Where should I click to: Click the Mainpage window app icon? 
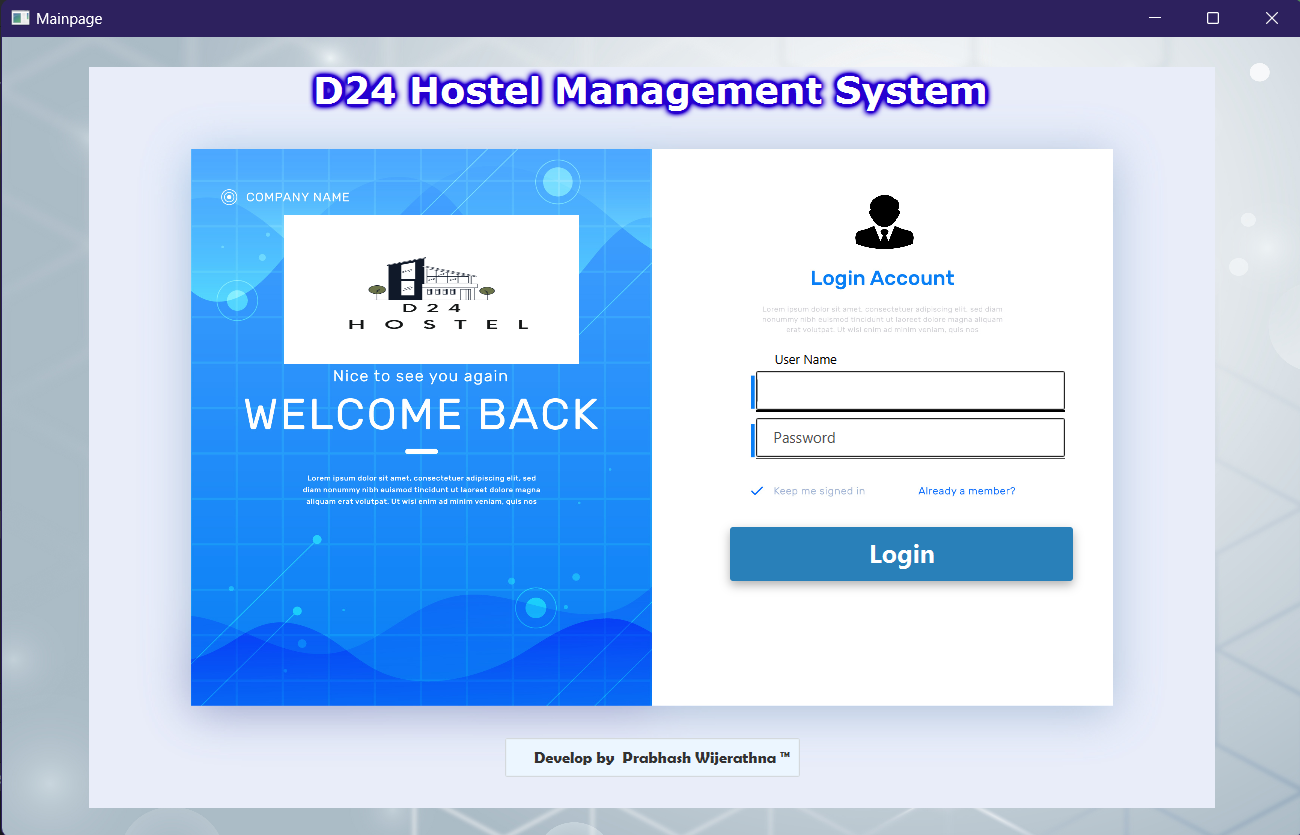coord(20,18)
